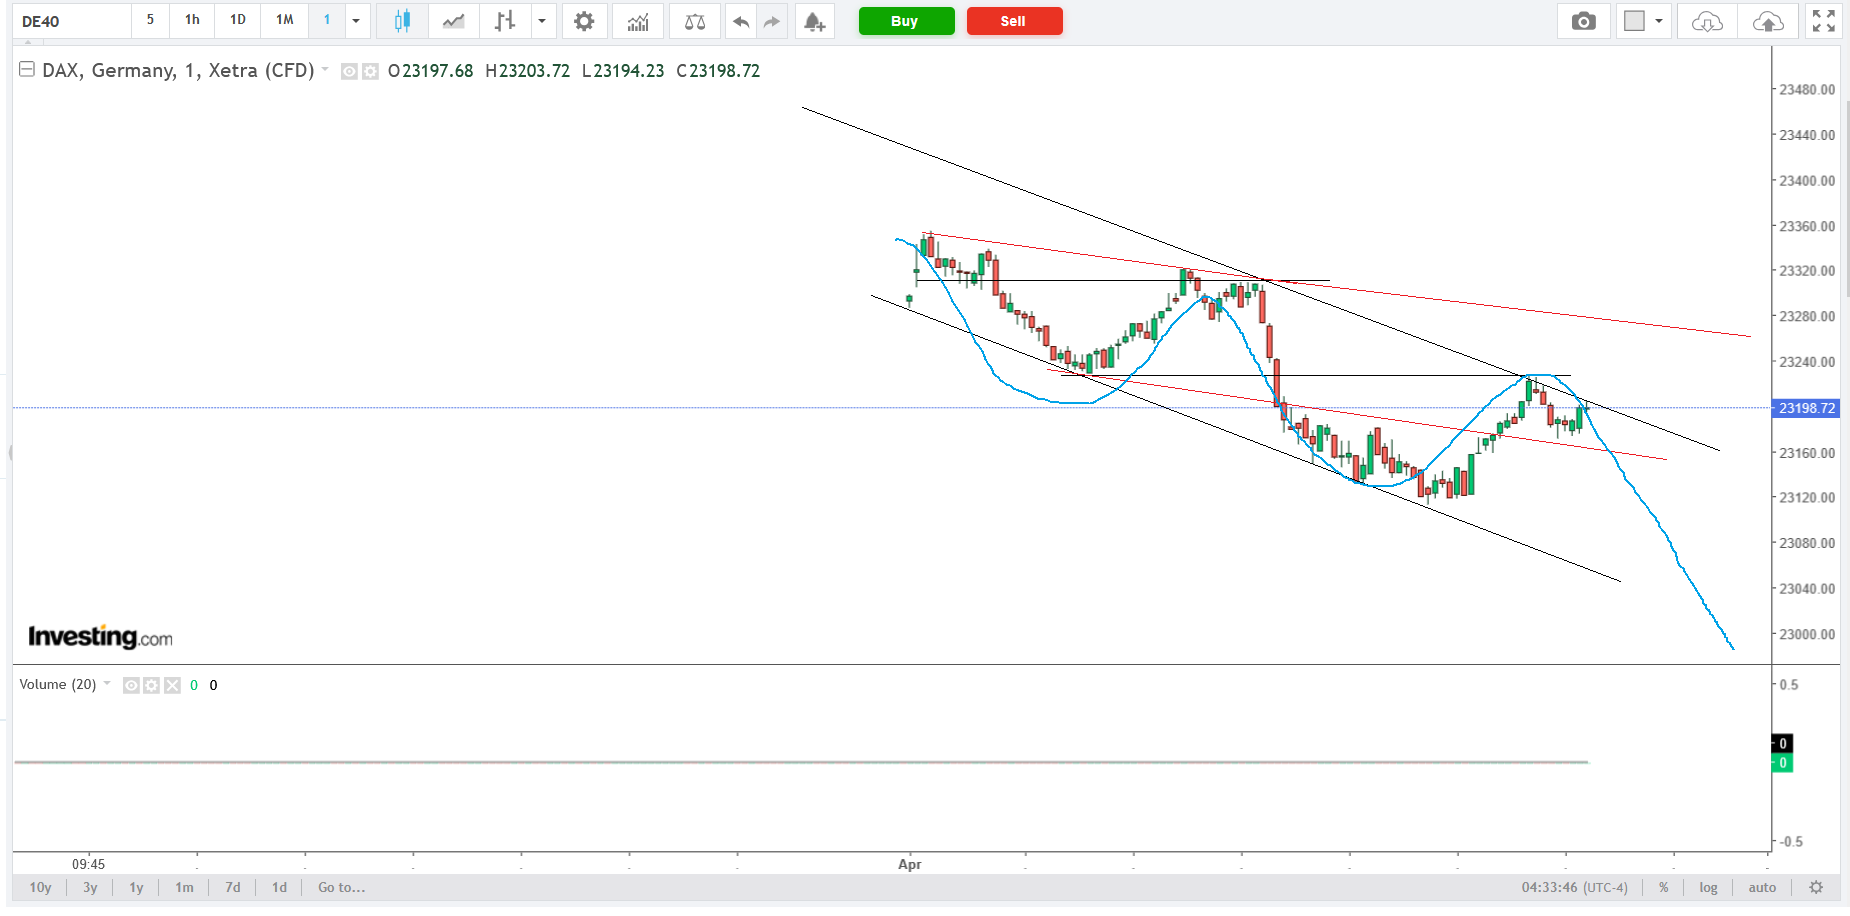This screenshot has height=916, width=1850.
Task: Click the compare symbols scales icon
Action: click(x=695, y=21)
